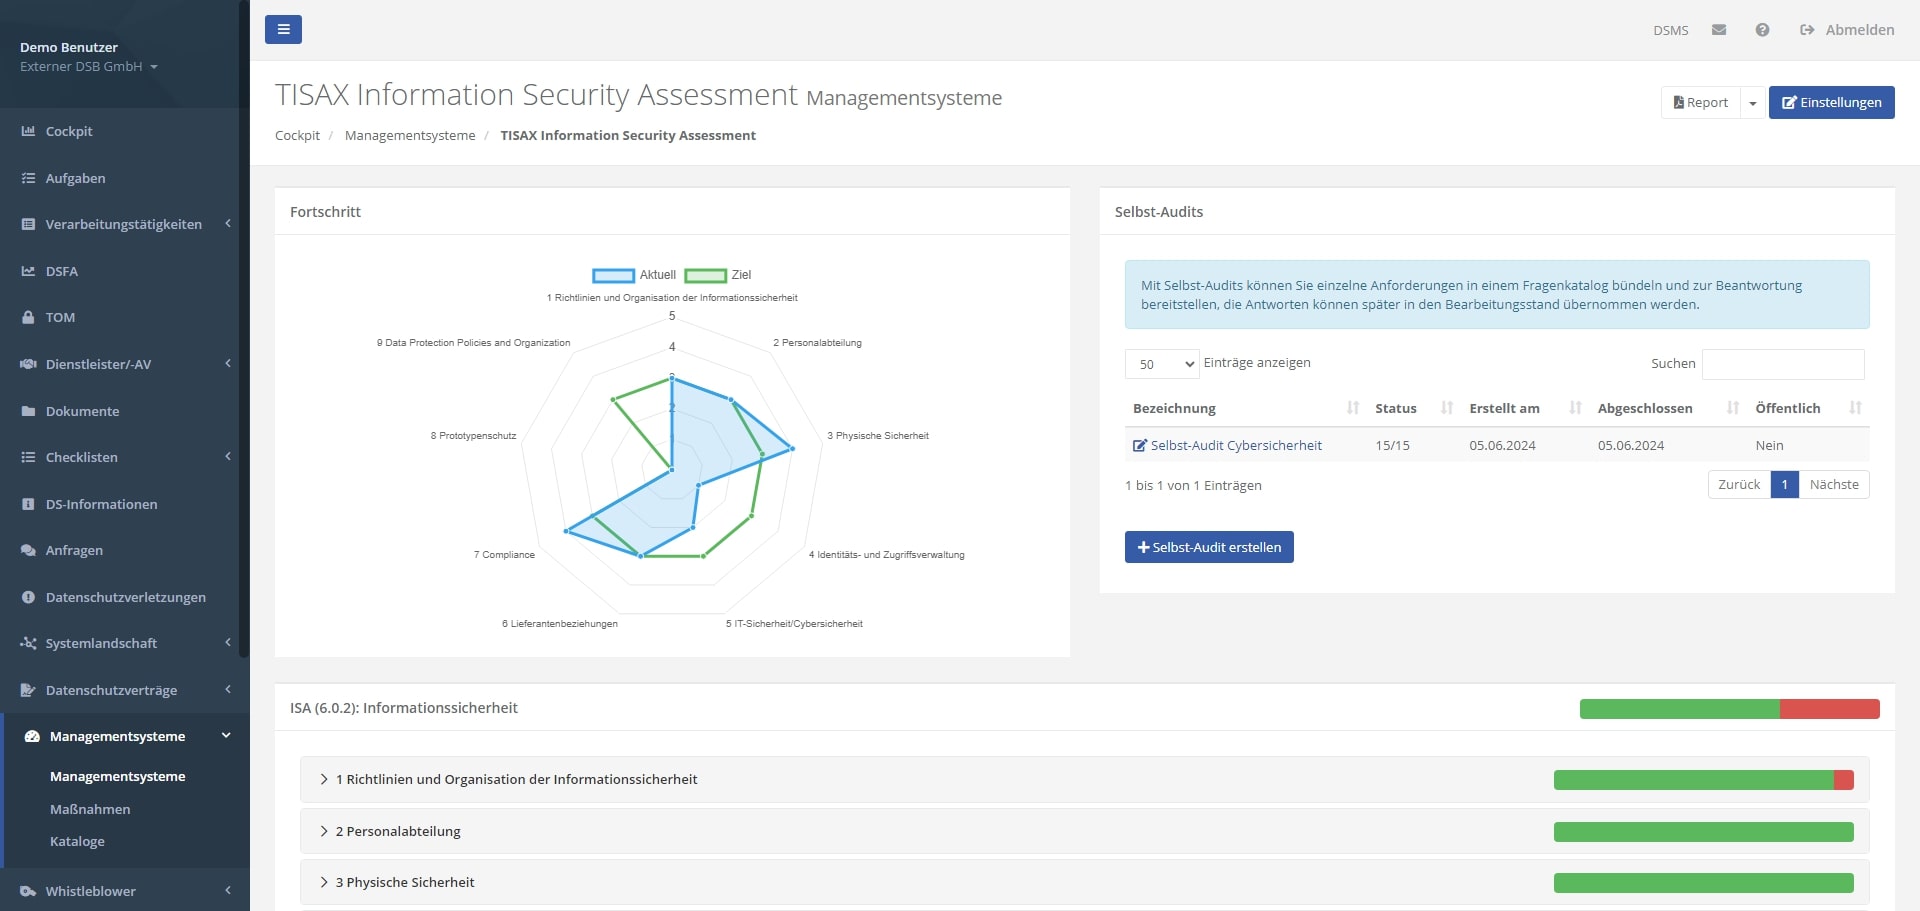Expand the Datenschutzverträge submenu arrow
The image size is (1920, 911).
[228, 690]
